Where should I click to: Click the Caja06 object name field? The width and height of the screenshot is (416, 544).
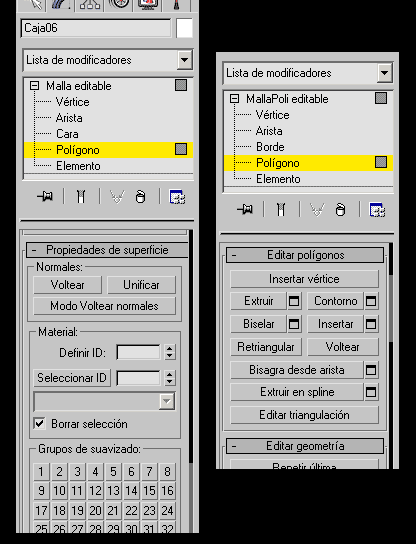[x=96, y=28]
